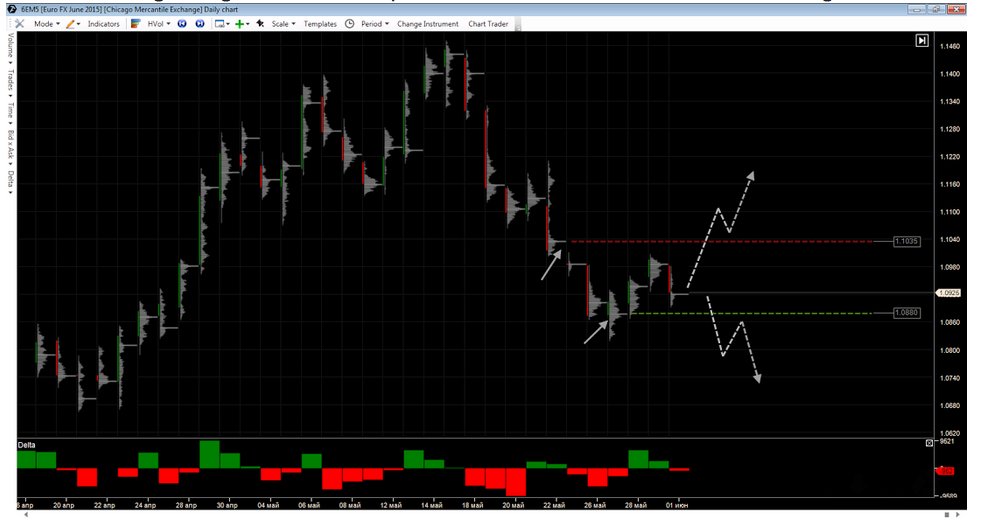Click the red delta value marker on scale
983x519 pixels.
tap(945, 471)
